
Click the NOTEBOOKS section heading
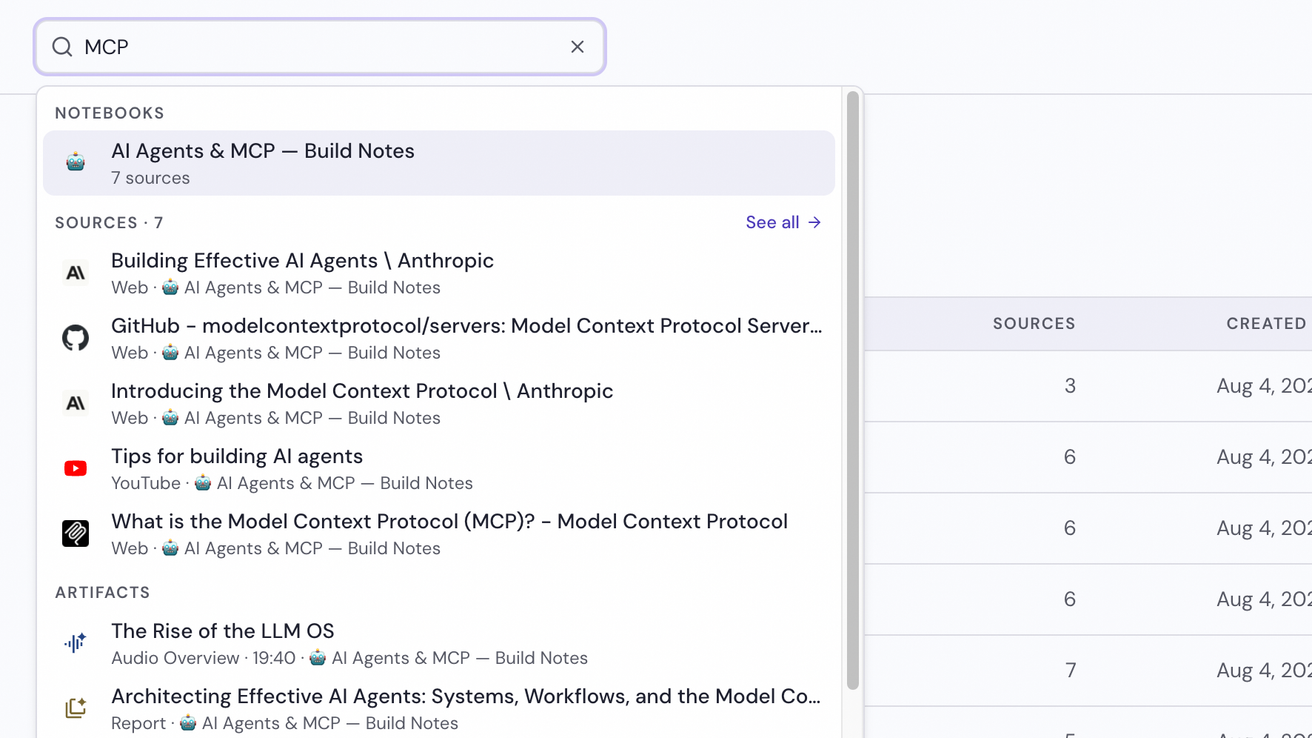coord(110,113)
